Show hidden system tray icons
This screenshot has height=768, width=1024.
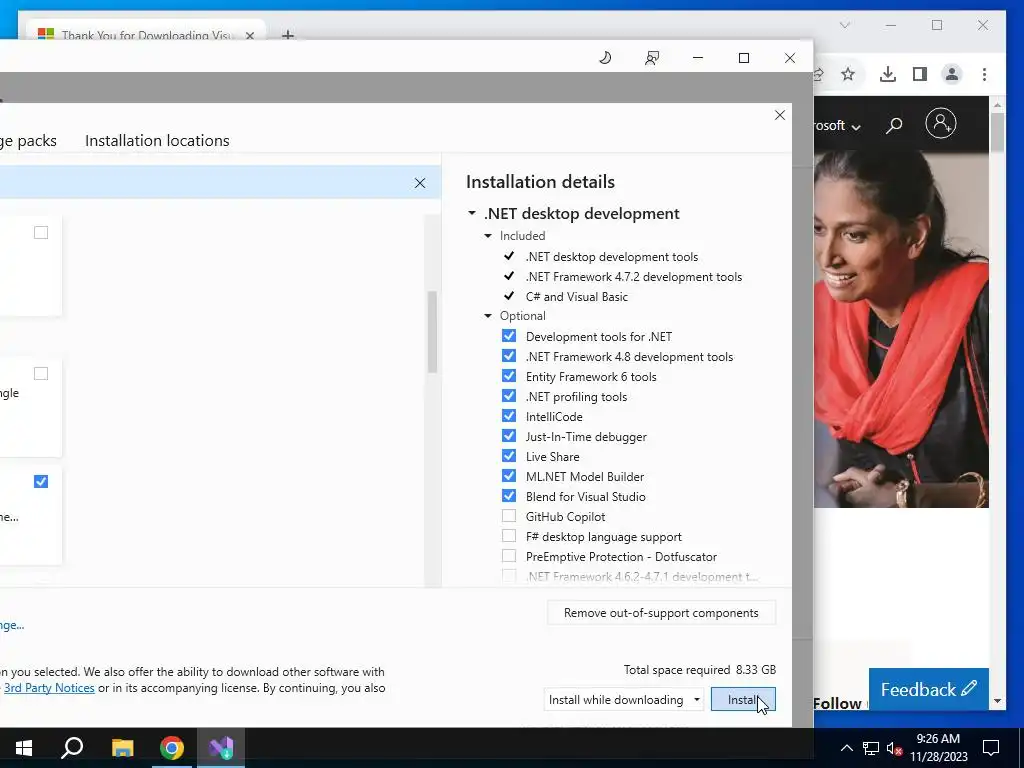tap(846, 748)
